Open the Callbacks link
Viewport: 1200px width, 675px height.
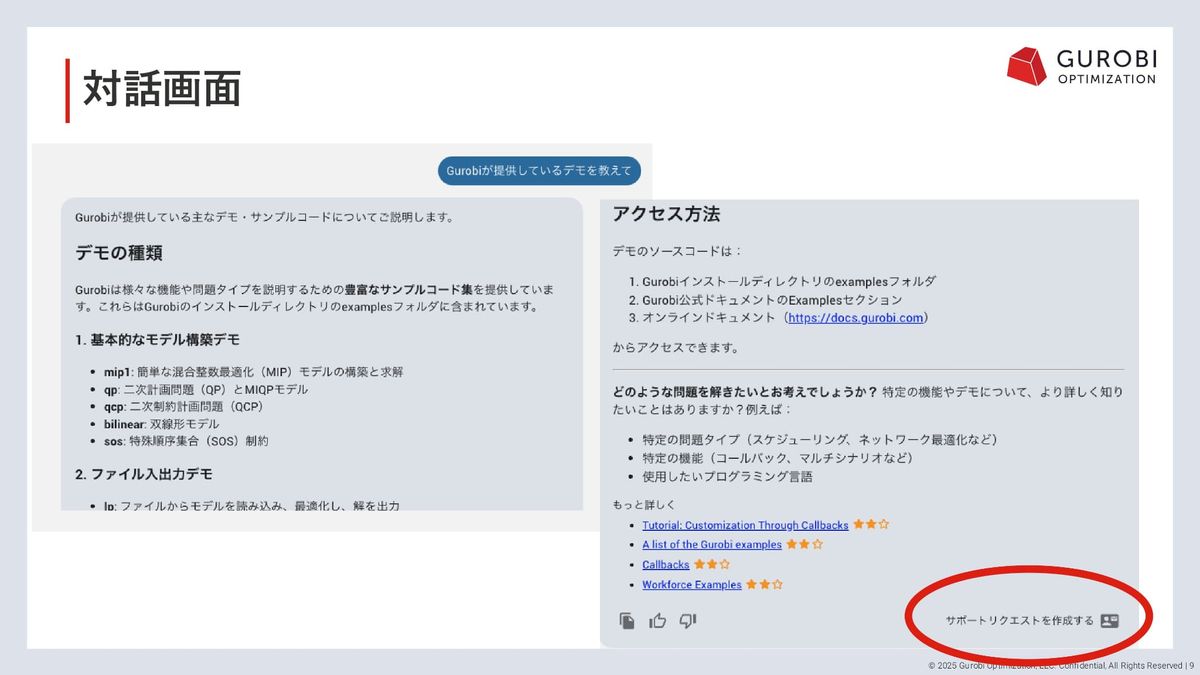(x=665, y=565)
